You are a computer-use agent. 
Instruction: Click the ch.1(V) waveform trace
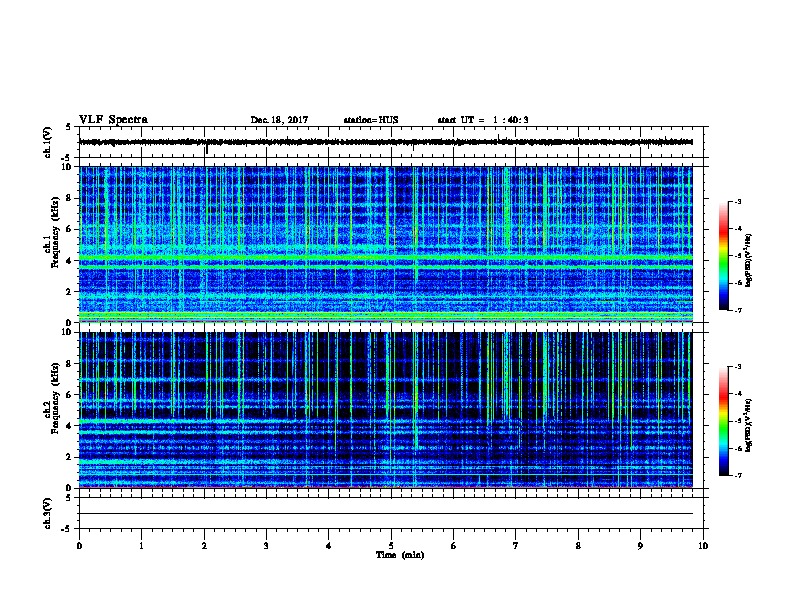[386, 142]
